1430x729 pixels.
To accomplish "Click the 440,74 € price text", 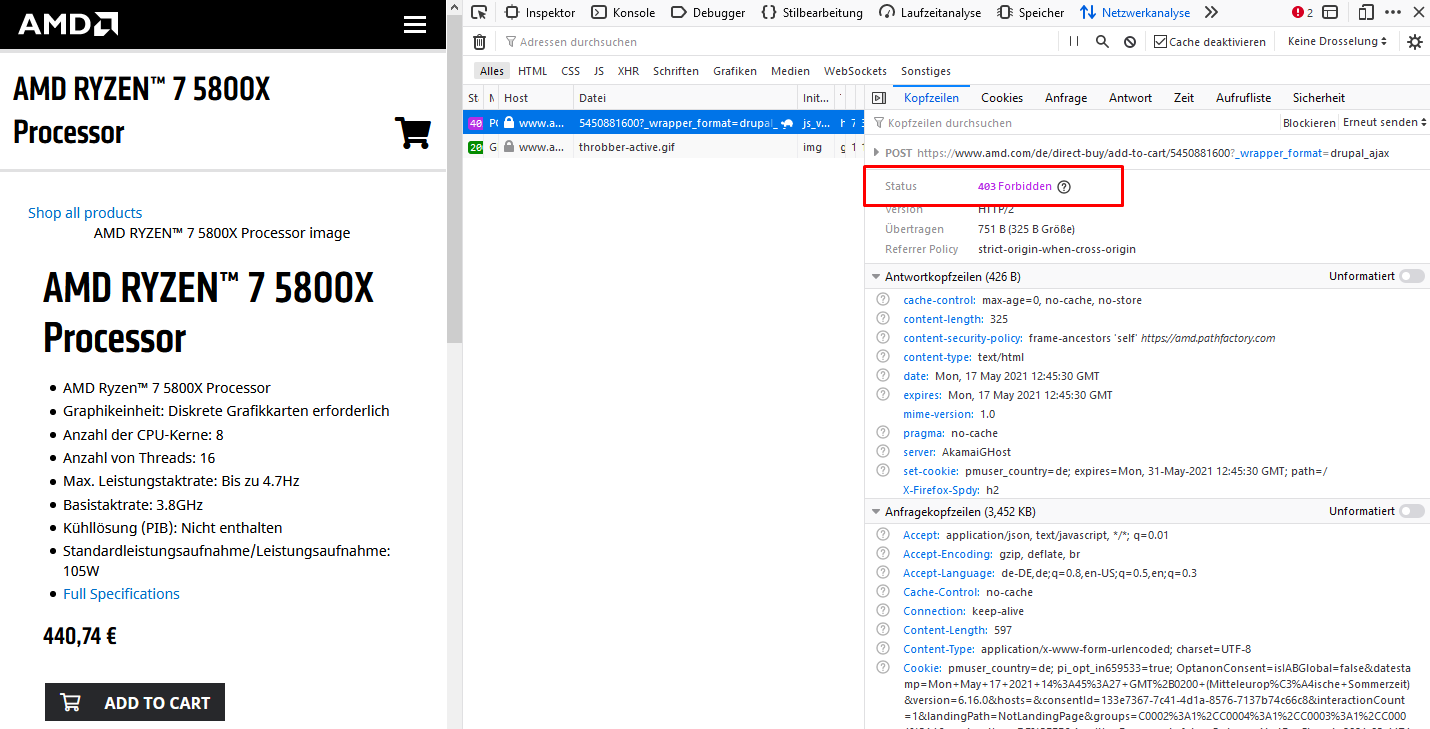I will [80, 636].
